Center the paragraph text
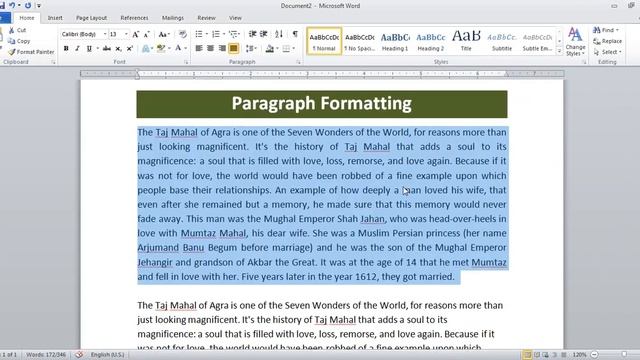This screenshot has height=360, width=640. [210, 49]
